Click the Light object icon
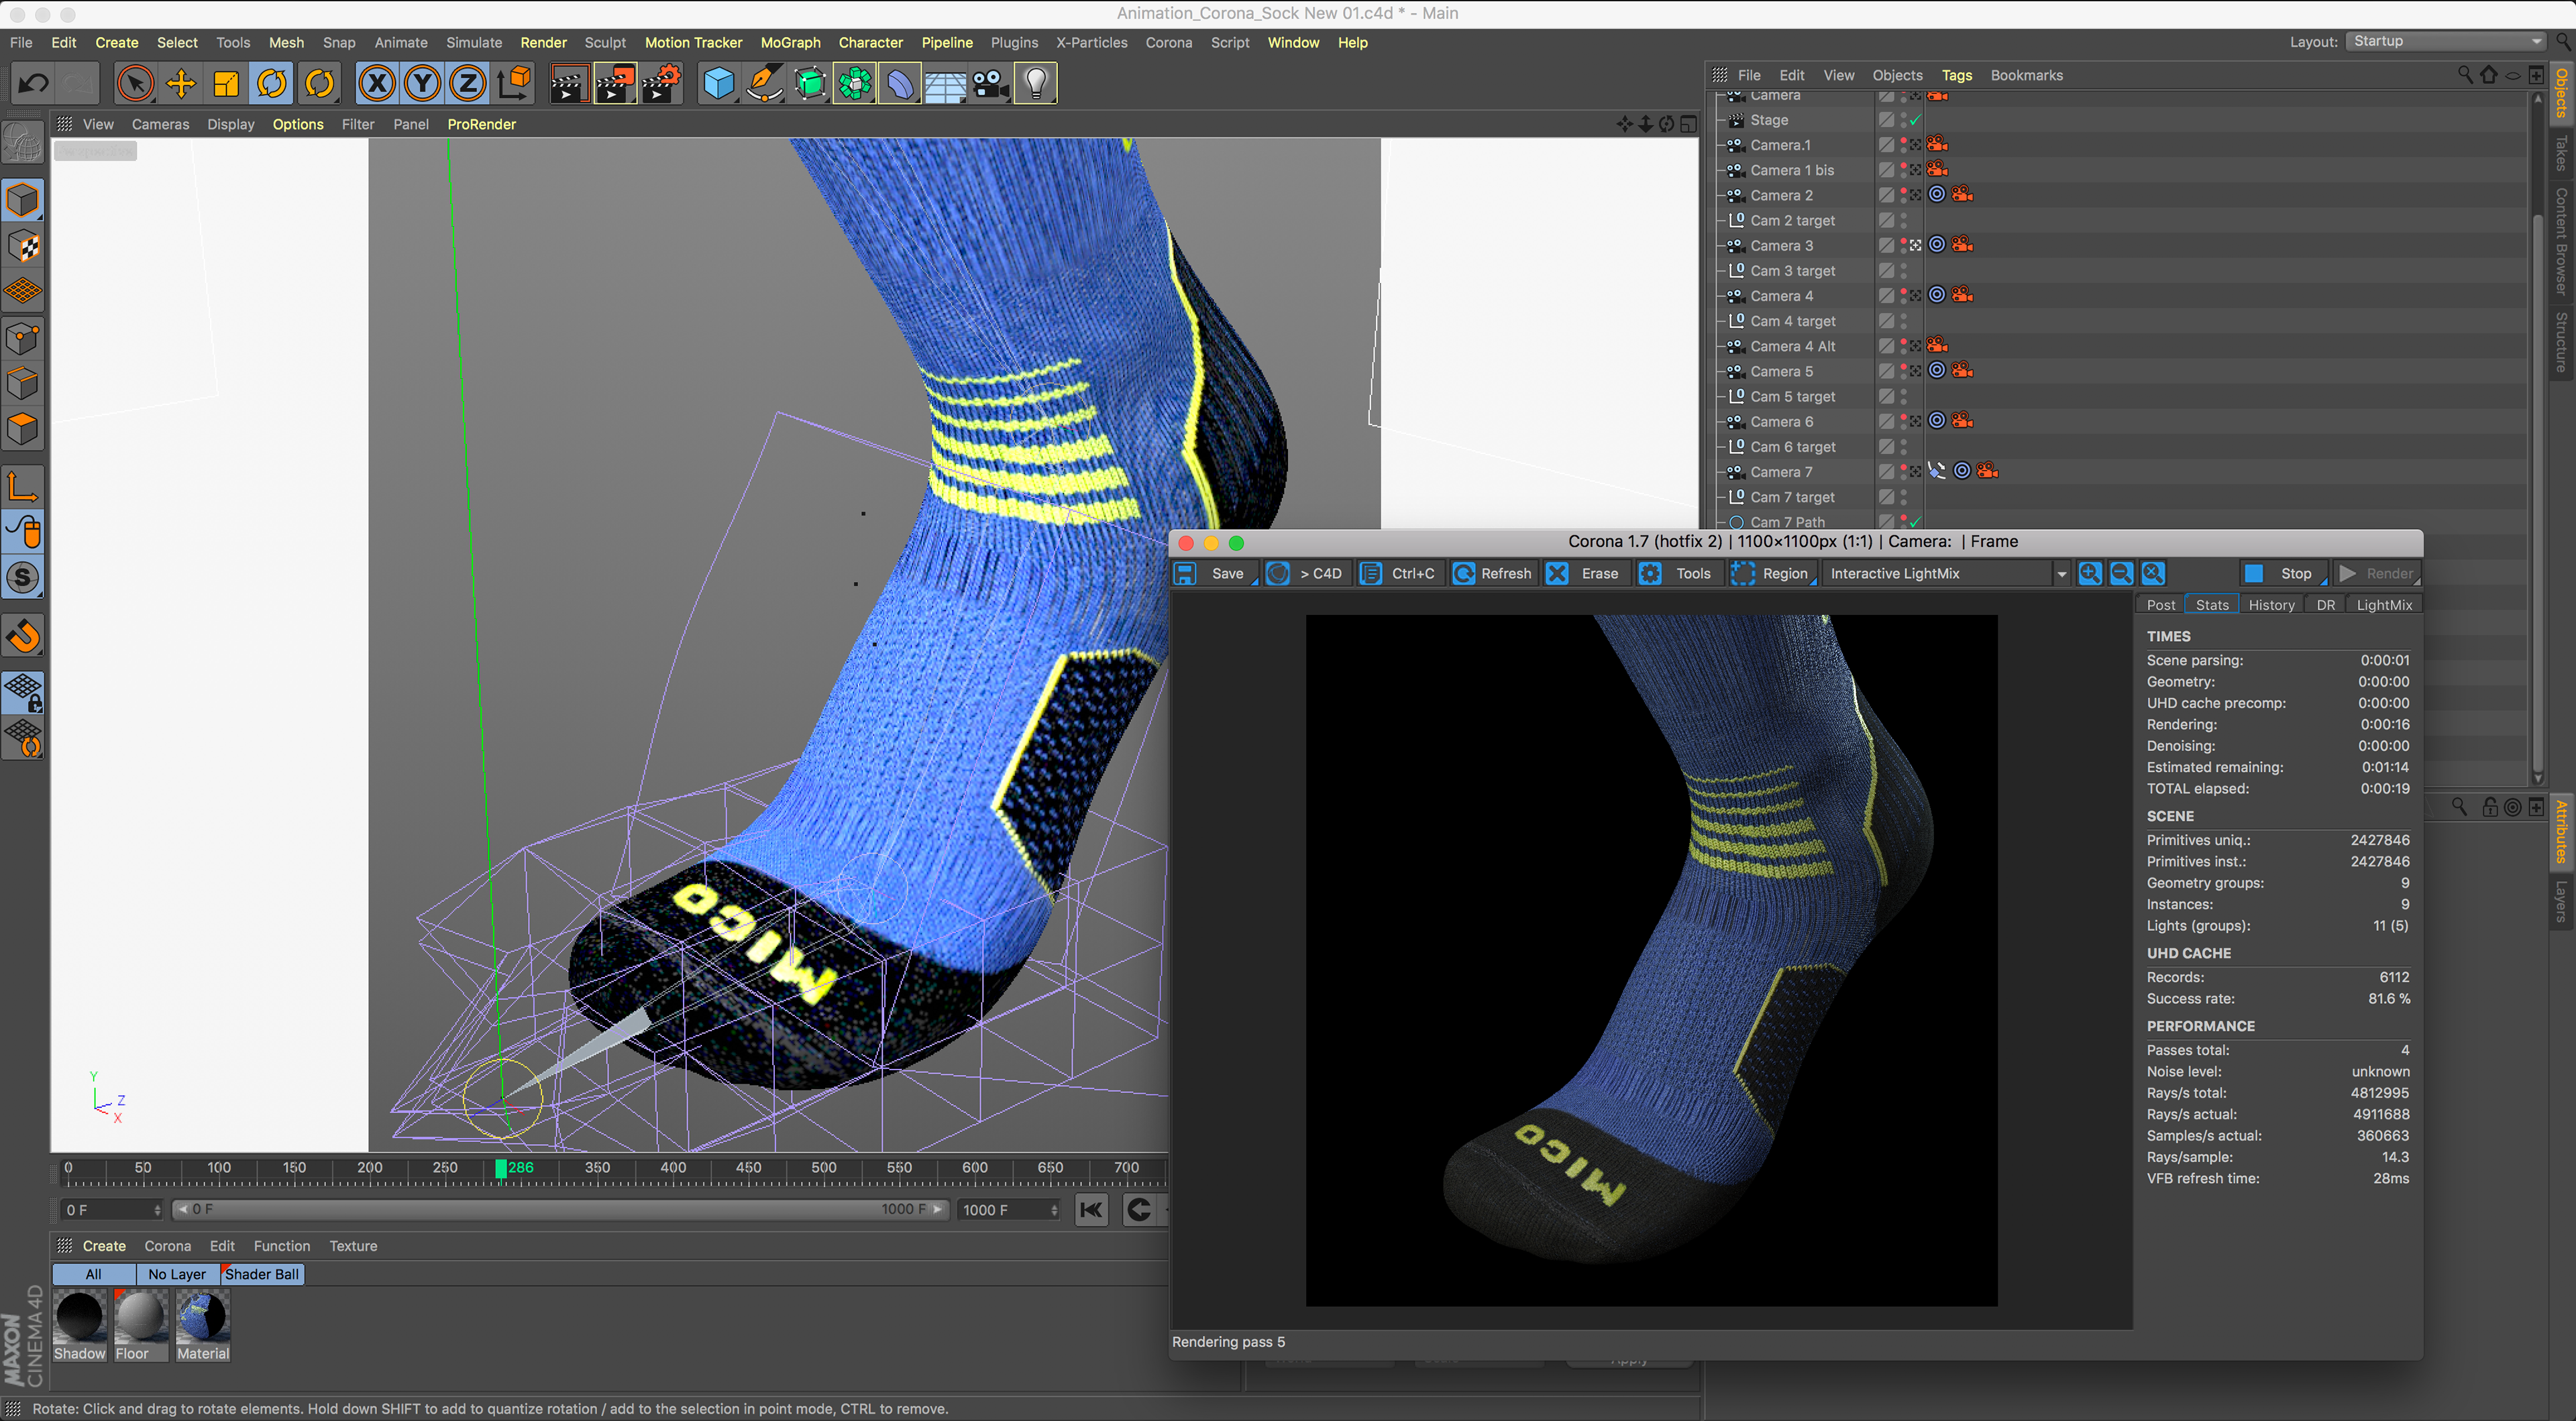 point(1036,84)
